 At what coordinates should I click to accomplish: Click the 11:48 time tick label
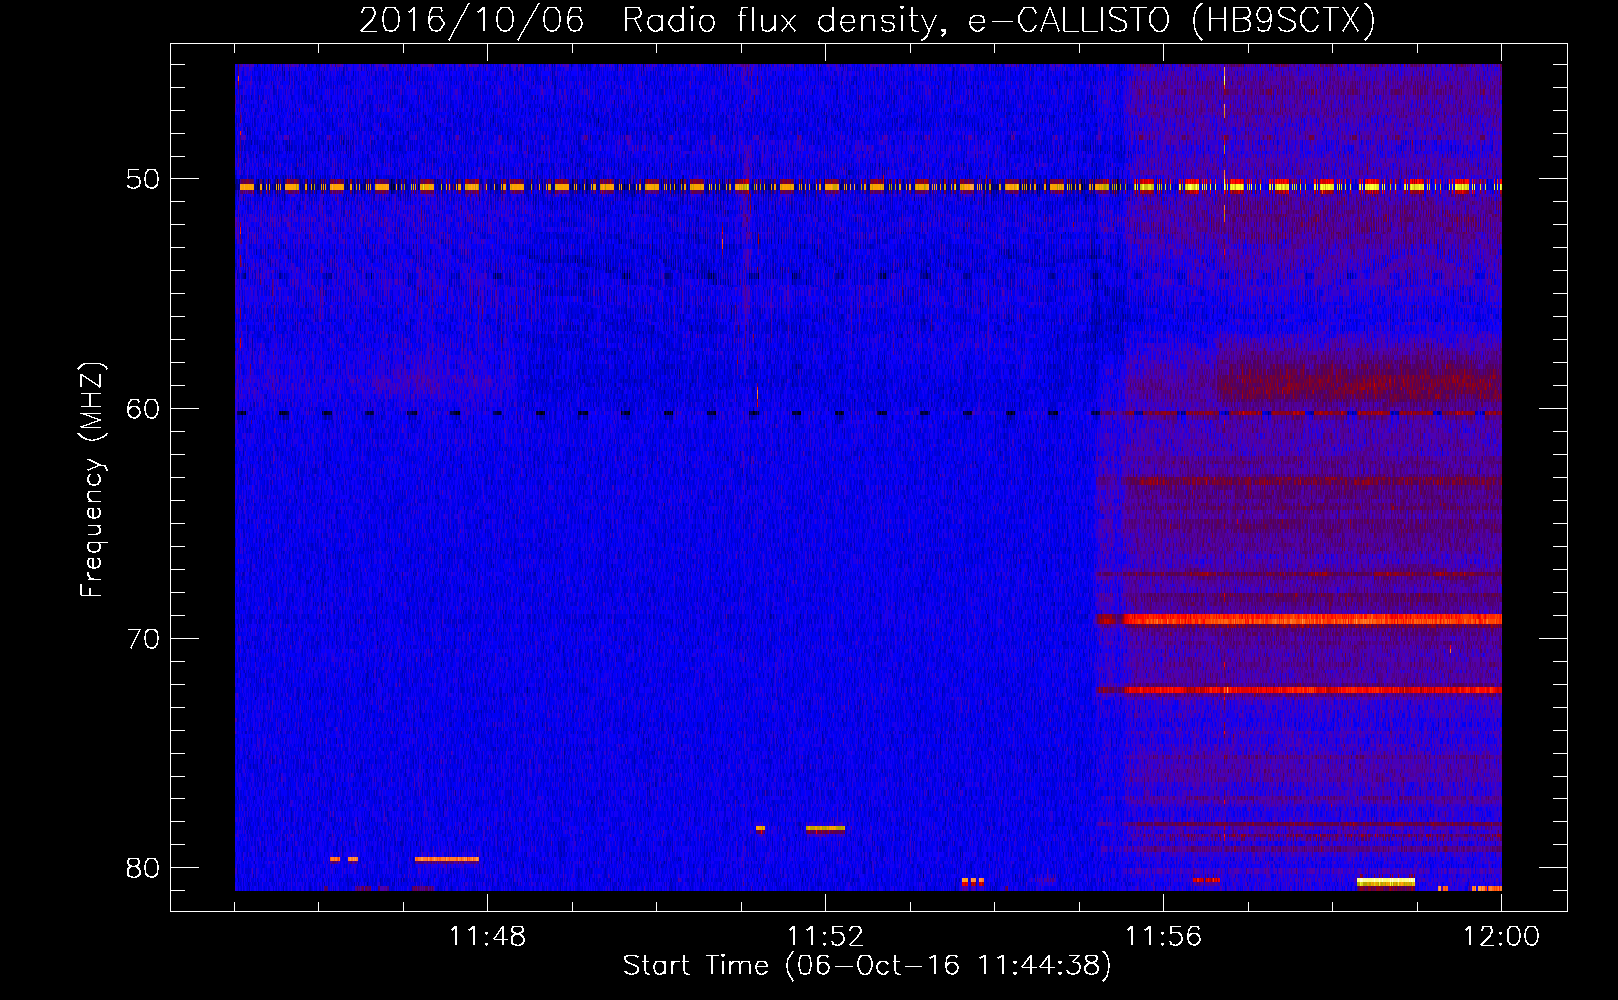(x=487, y=937)
